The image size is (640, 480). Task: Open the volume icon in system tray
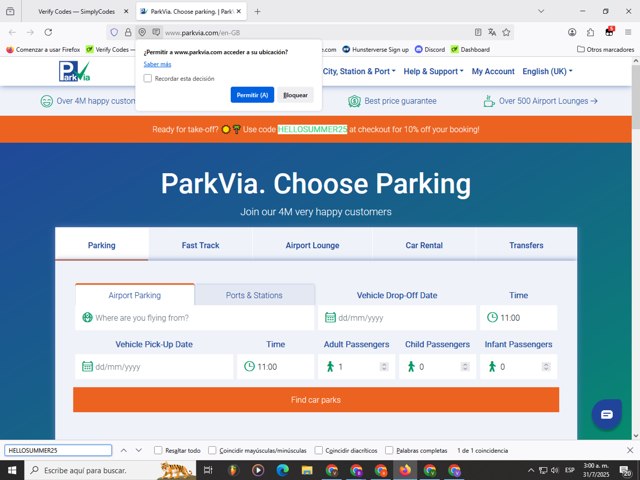tap(555, 470)
